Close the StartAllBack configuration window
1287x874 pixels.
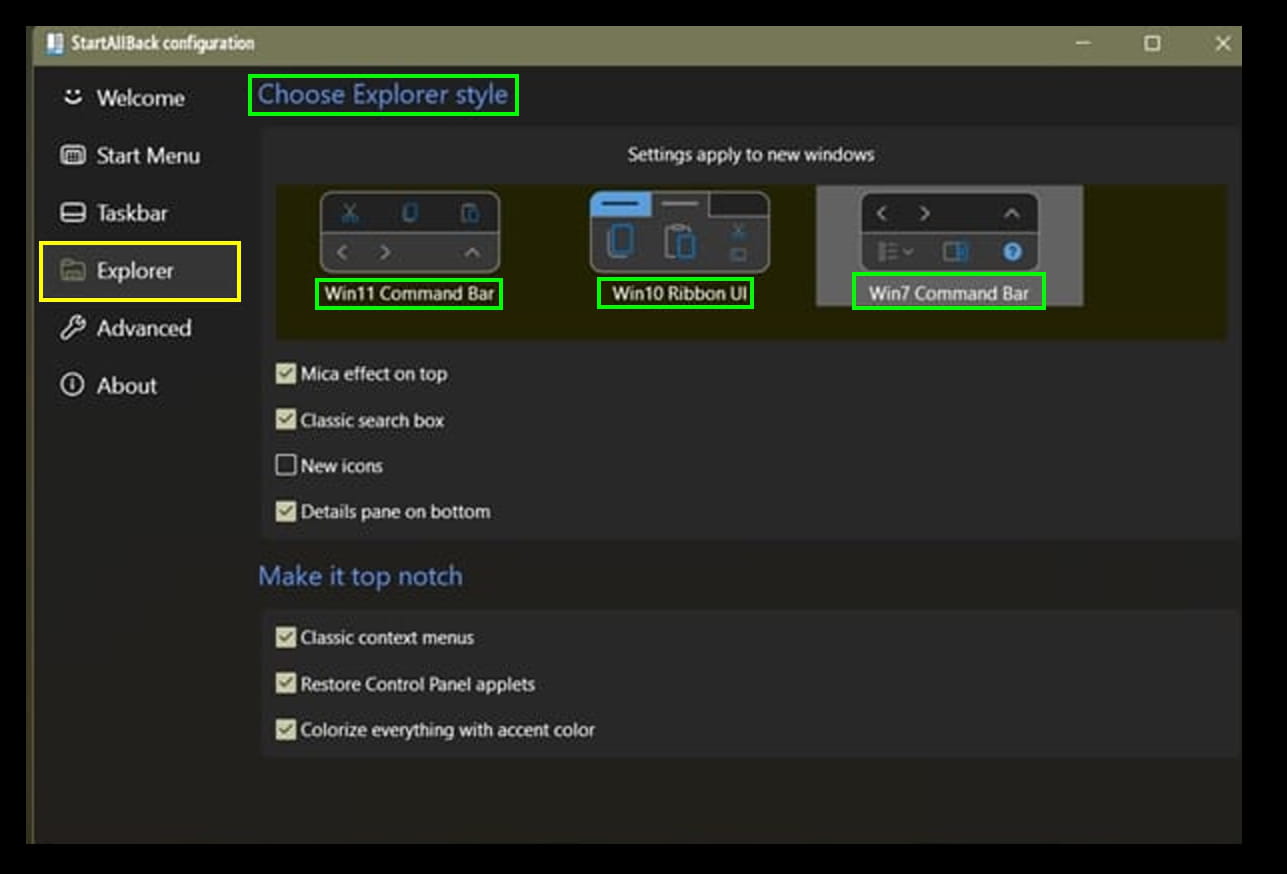click(x=1222, y=43)
